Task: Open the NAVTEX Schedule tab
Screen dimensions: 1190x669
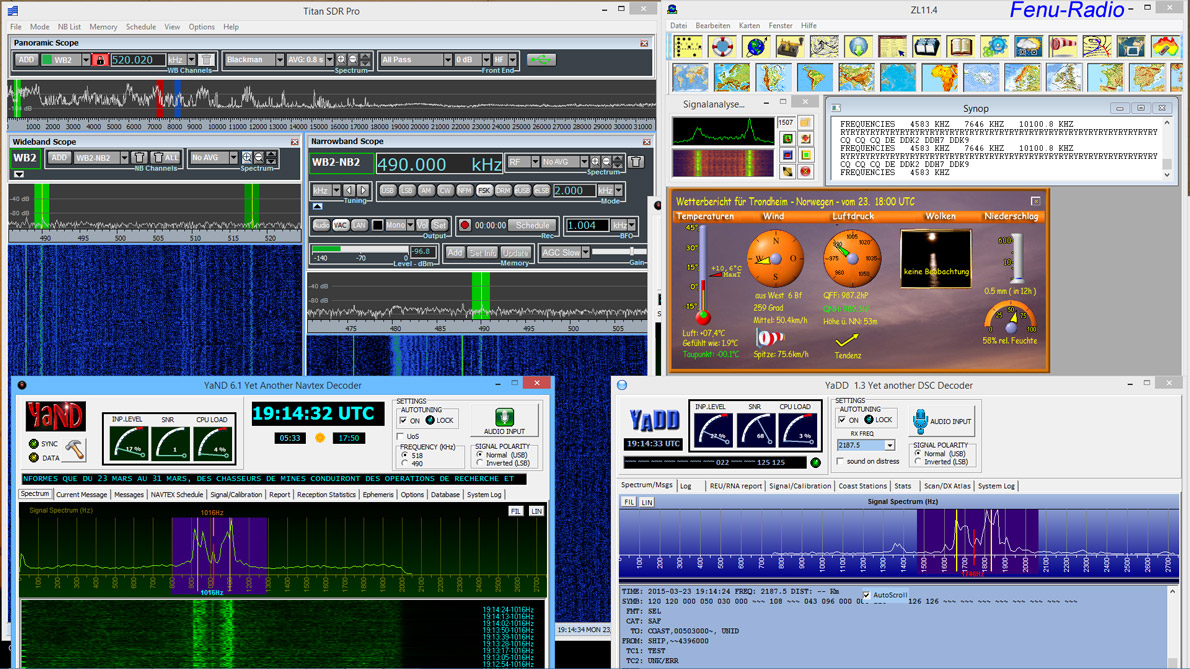Action: tap(177, 495)
